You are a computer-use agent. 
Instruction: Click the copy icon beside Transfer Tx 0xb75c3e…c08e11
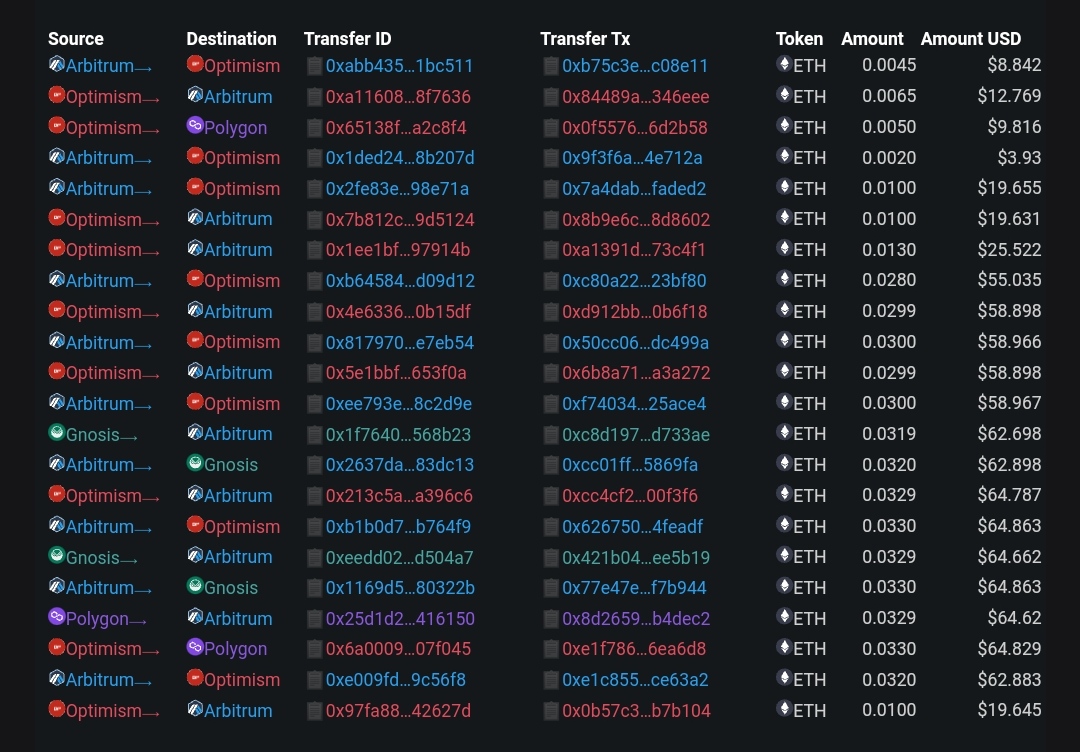(x=551, y=66)
